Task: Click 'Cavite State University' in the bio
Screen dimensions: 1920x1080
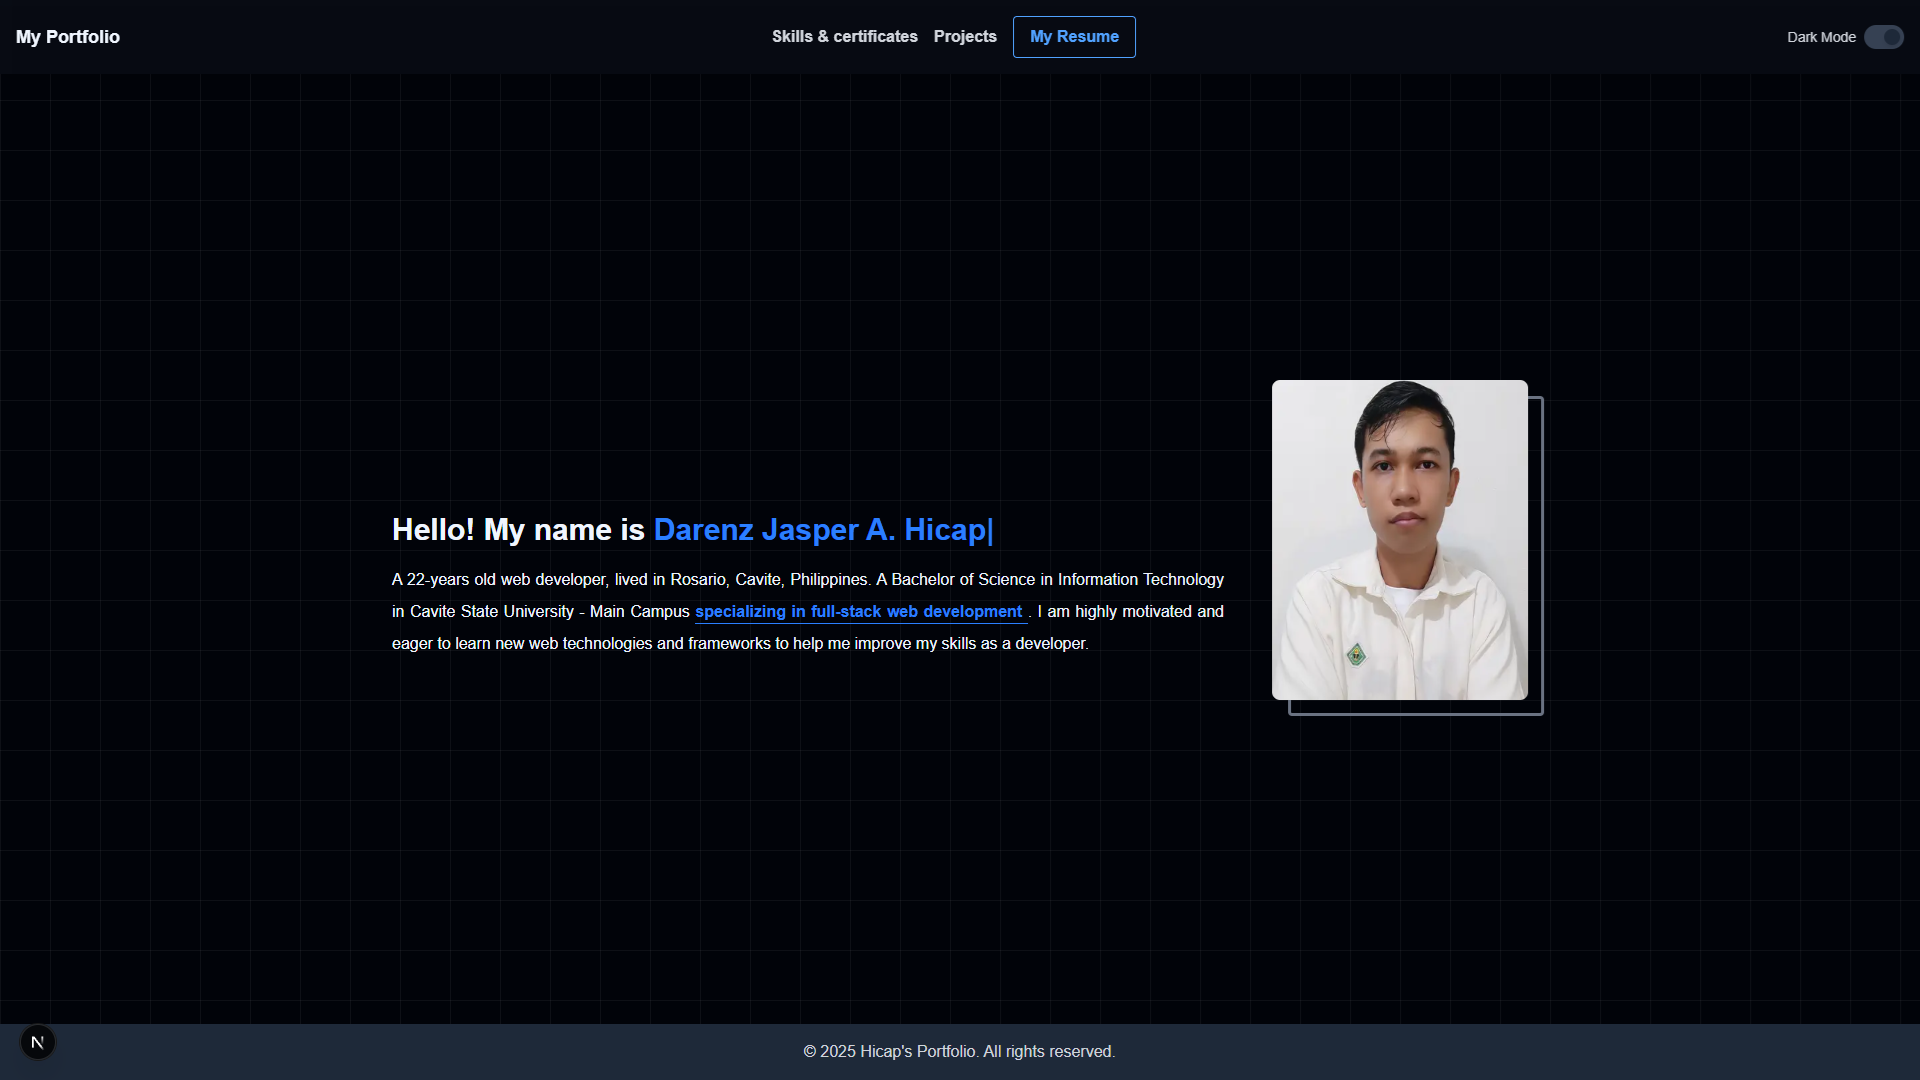Action: [491, 612]
